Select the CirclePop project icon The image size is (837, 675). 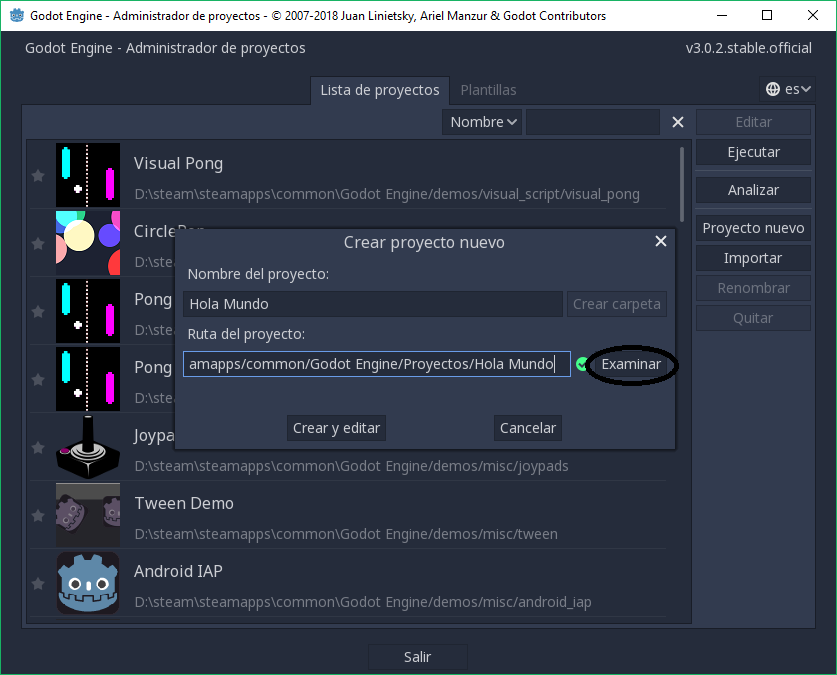coord(88,241)
